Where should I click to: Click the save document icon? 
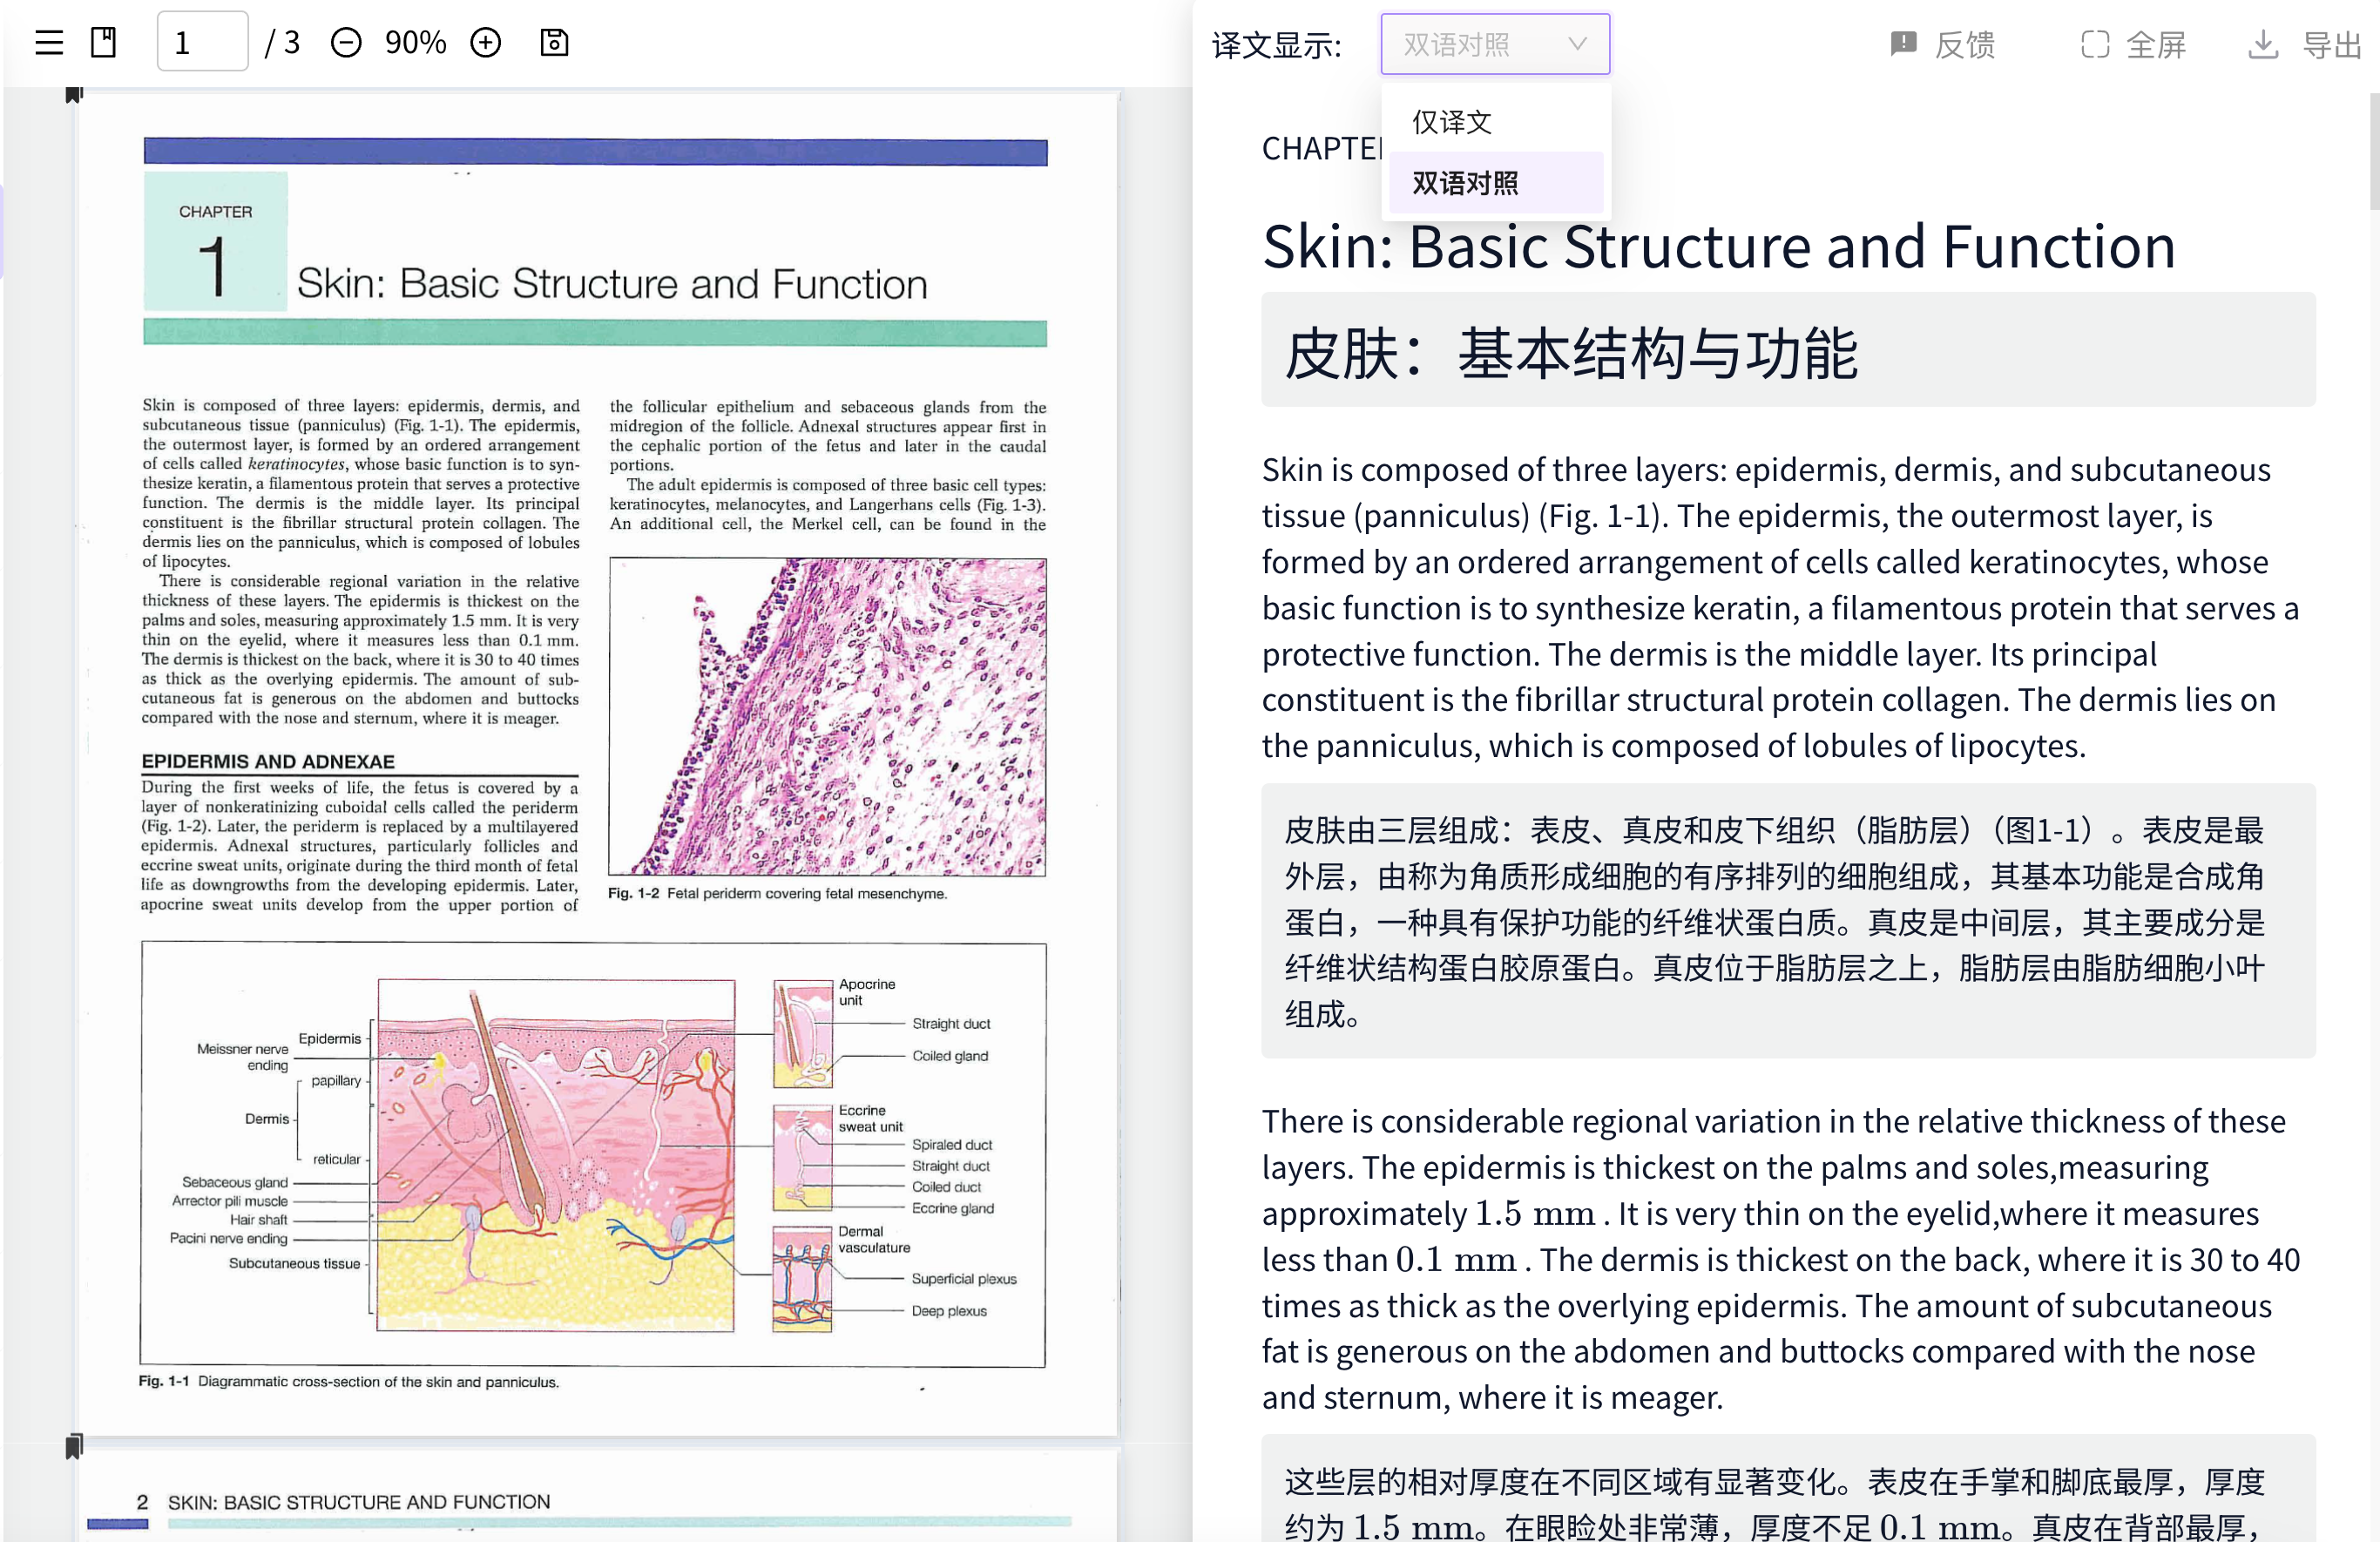(x=554, y=42)
